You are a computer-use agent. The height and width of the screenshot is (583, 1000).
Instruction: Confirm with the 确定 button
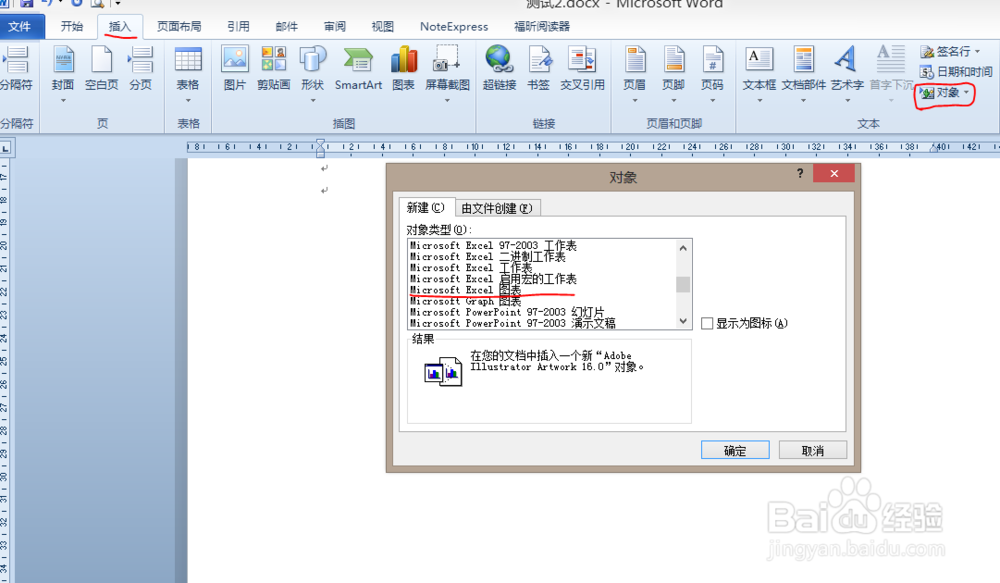[735, 450]
